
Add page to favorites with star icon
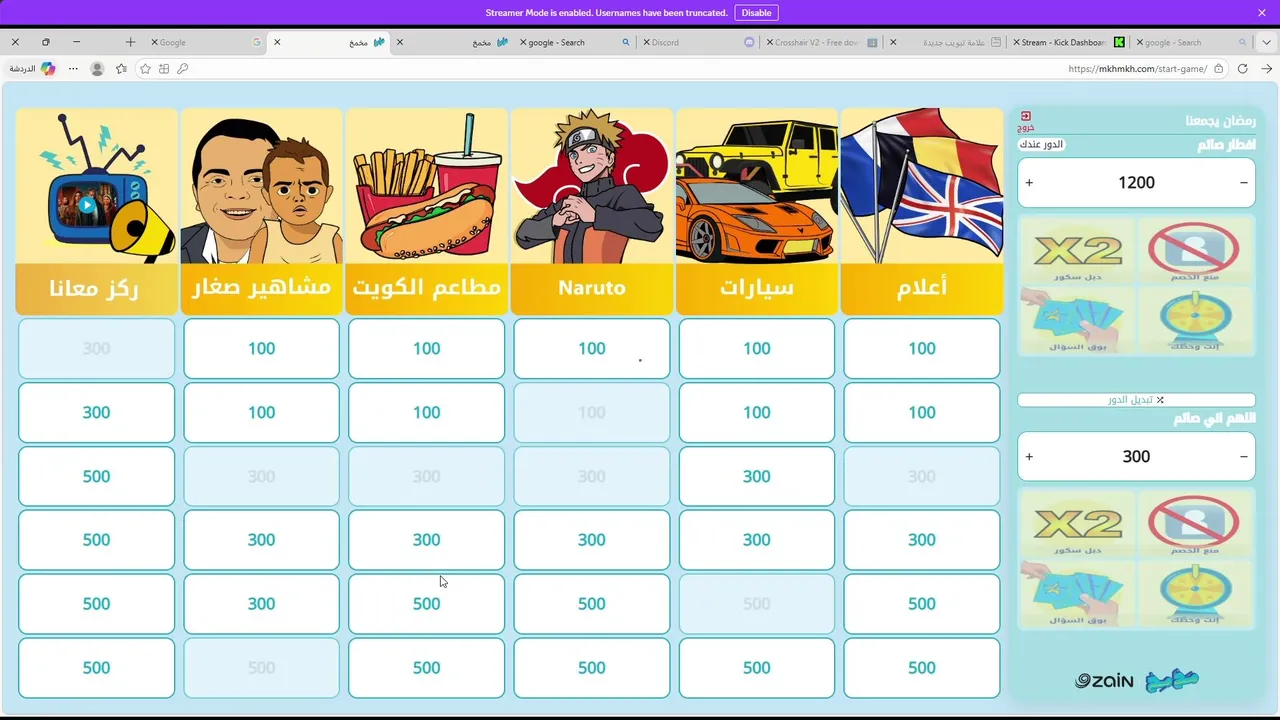click(145, 69)
